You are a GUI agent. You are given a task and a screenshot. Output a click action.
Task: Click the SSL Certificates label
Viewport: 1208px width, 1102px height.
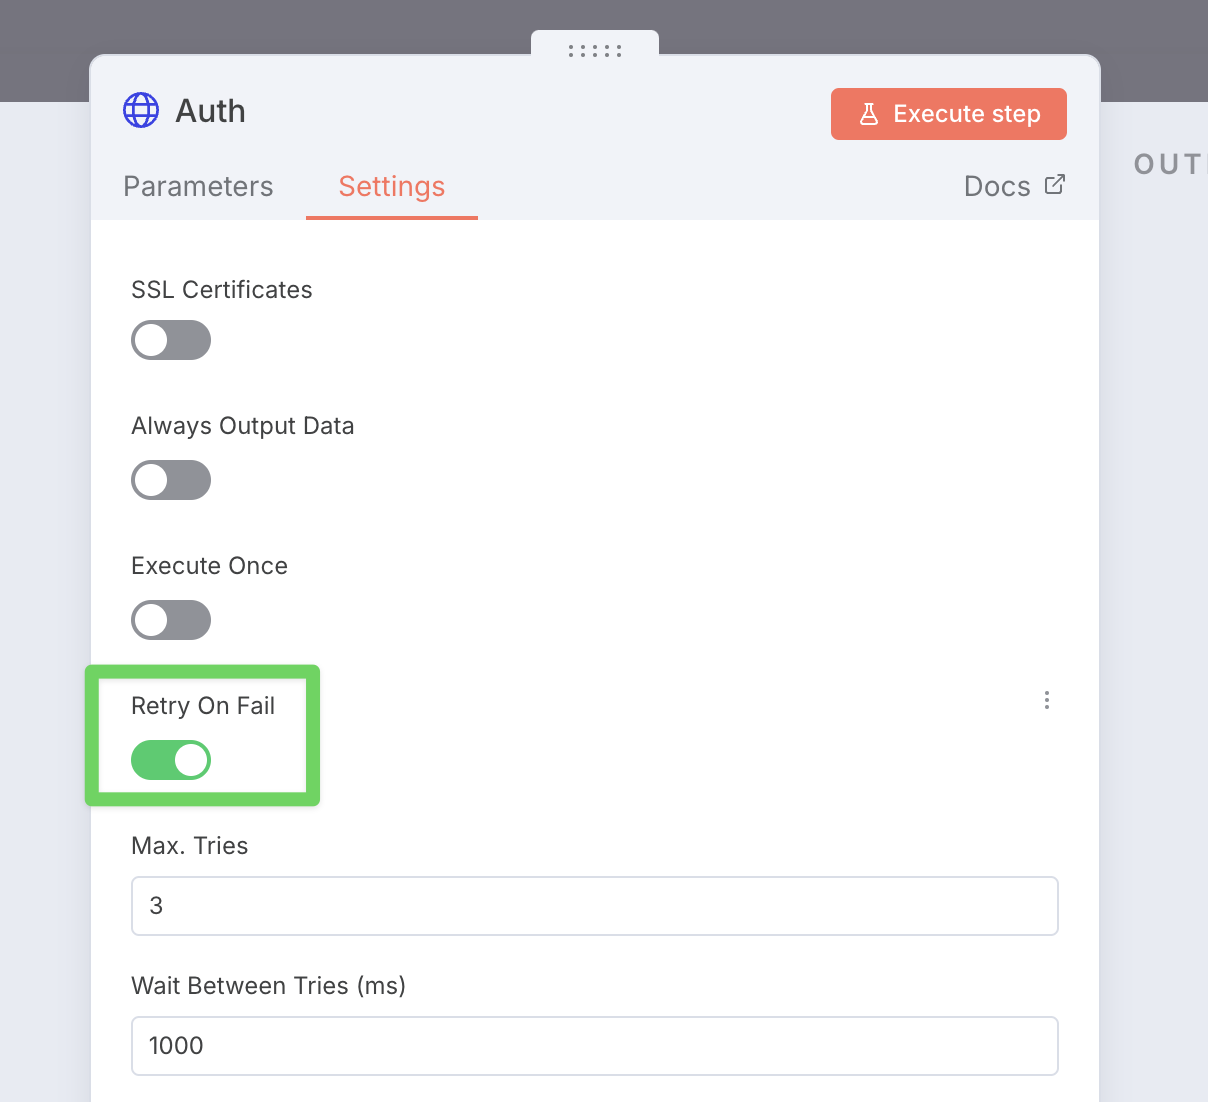(x=222, y=290)
